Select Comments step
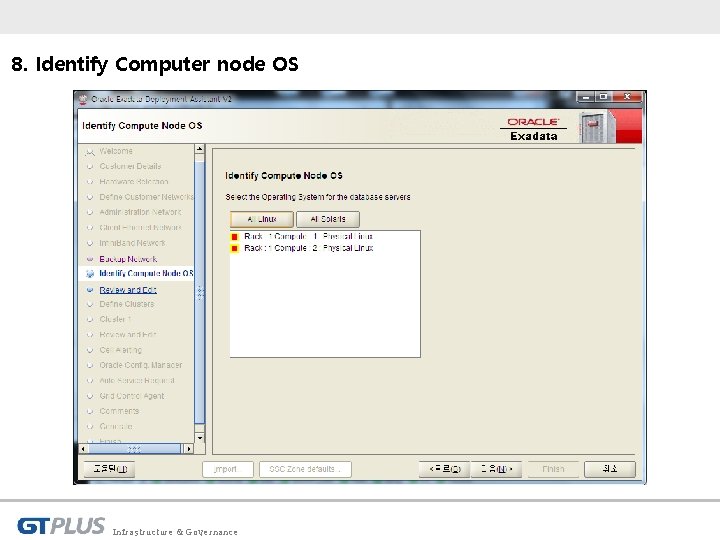The image size is (720, 540). [119, 411]
